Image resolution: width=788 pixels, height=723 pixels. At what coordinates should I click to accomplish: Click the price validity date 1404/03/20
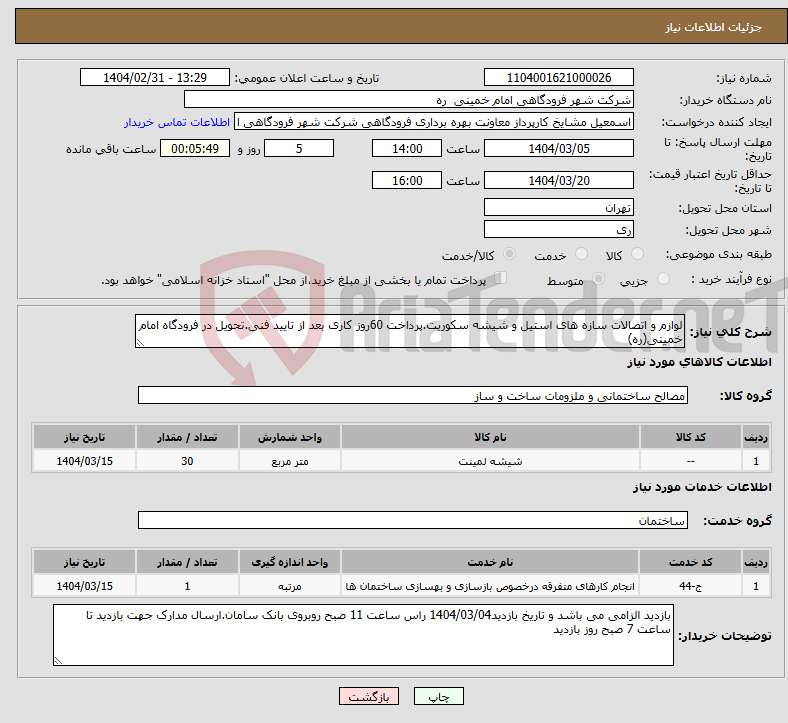point(558,180)
